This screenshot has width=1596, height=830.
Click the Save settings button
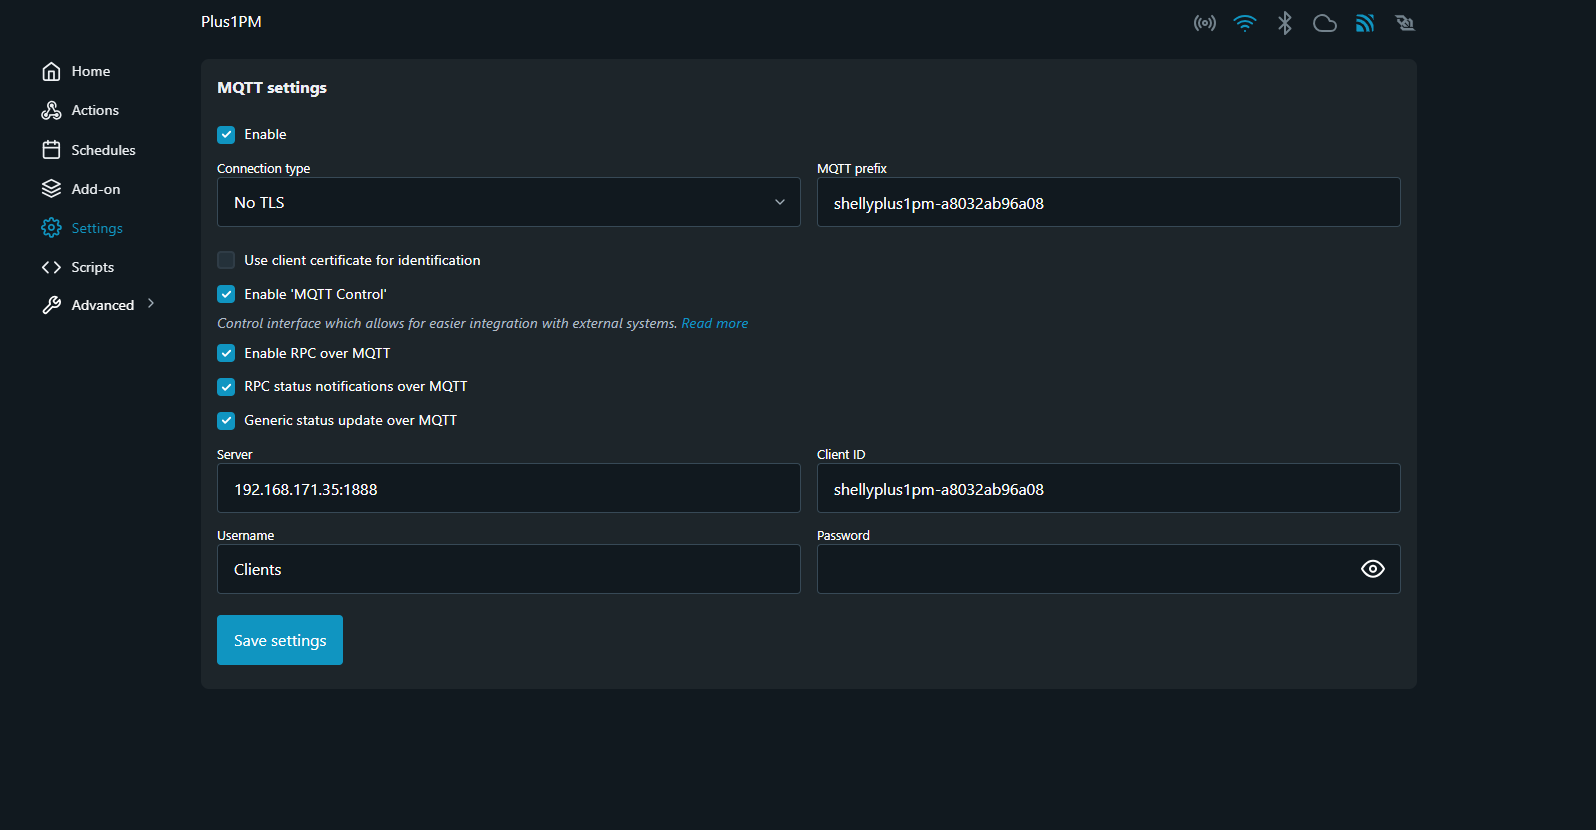click(x=280, y=640)
